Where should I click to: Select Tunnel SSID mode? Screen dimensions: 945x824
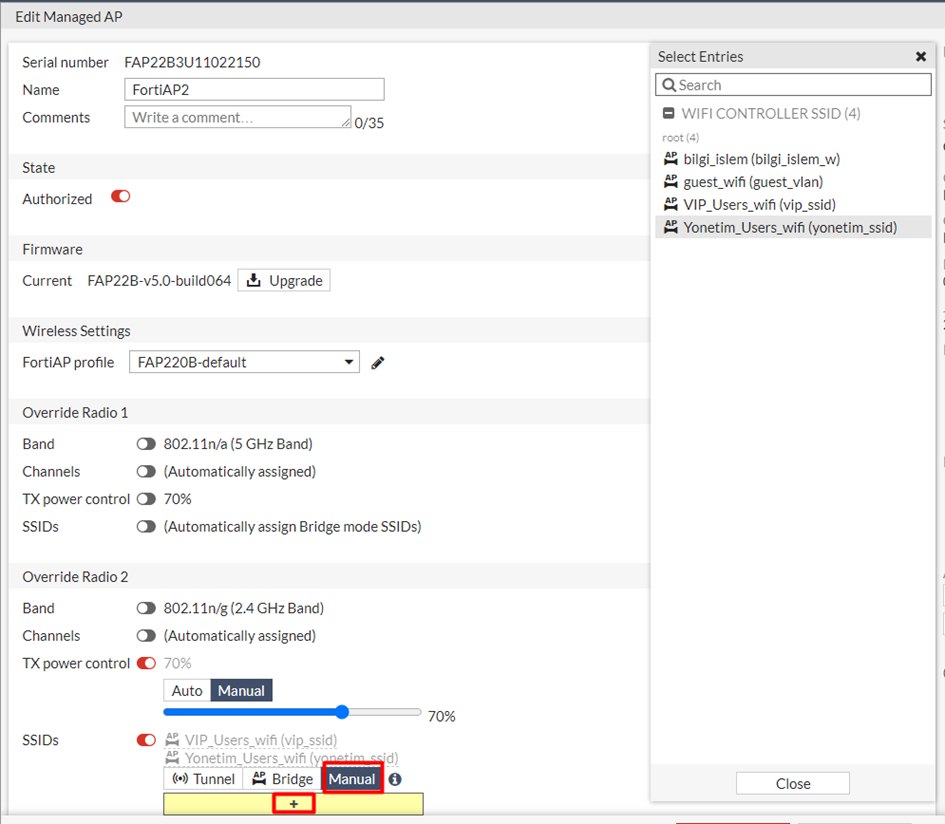coord(203,779)
